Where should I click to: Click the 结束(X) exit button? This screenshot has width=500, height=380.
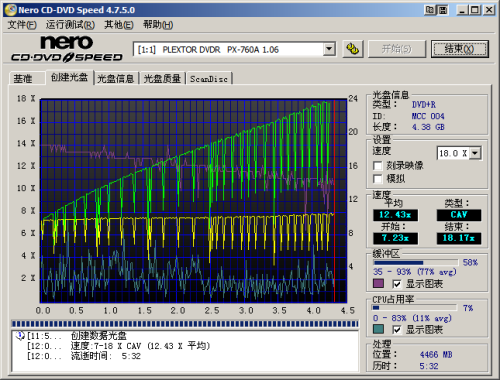point(460,49)
